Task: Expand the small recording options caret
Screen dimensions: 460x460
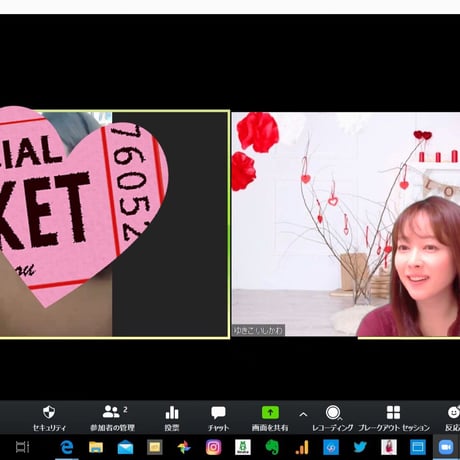Action: 340,418
